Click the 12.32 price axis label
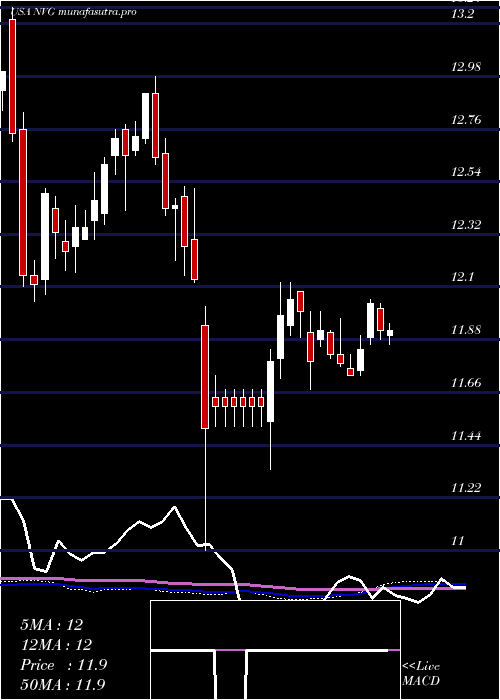Screen dimensions: 500x700 tap(467, 225)
